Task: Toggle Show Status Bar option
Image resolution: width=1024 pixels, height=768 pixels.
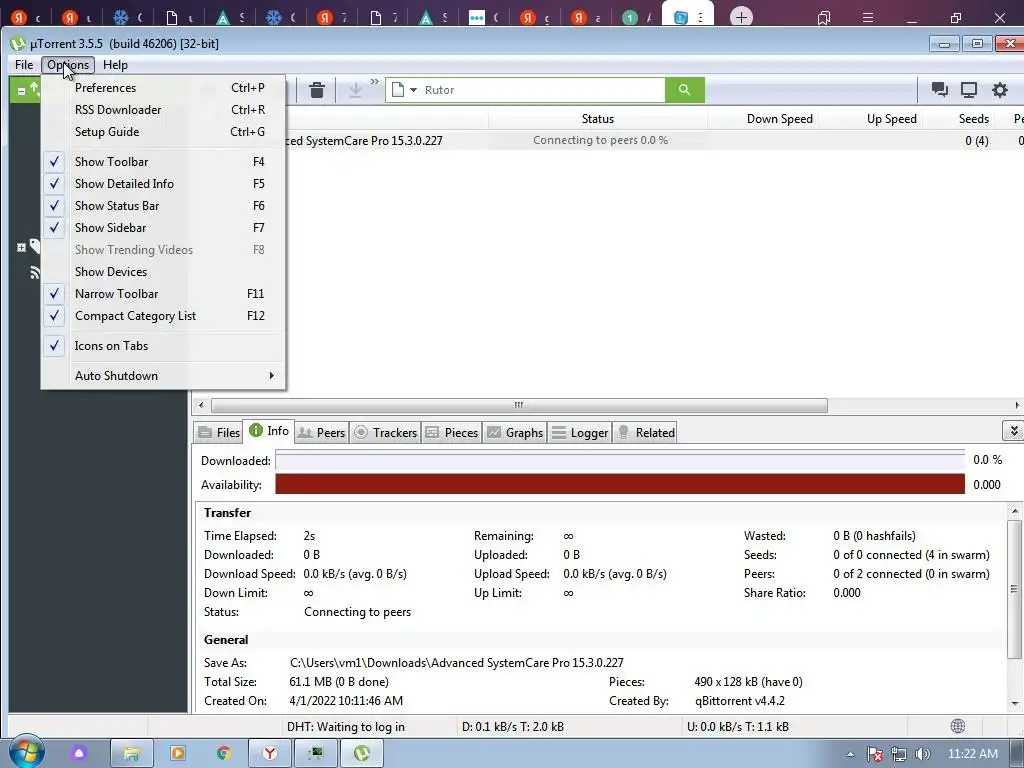Action: point(163,206)
